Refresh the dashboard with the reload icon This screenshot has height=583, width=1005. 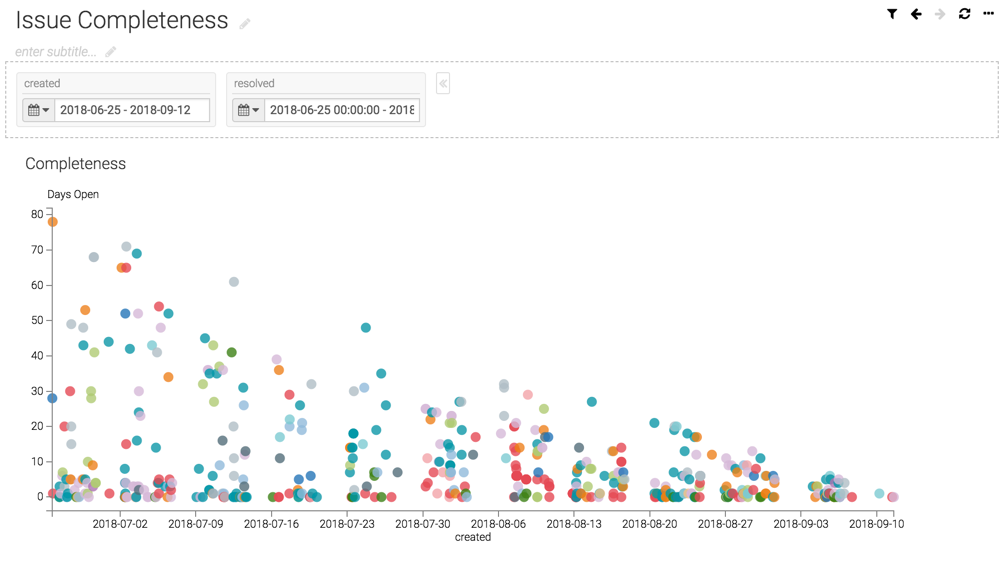pyautogui.click(x=964, y=14)
